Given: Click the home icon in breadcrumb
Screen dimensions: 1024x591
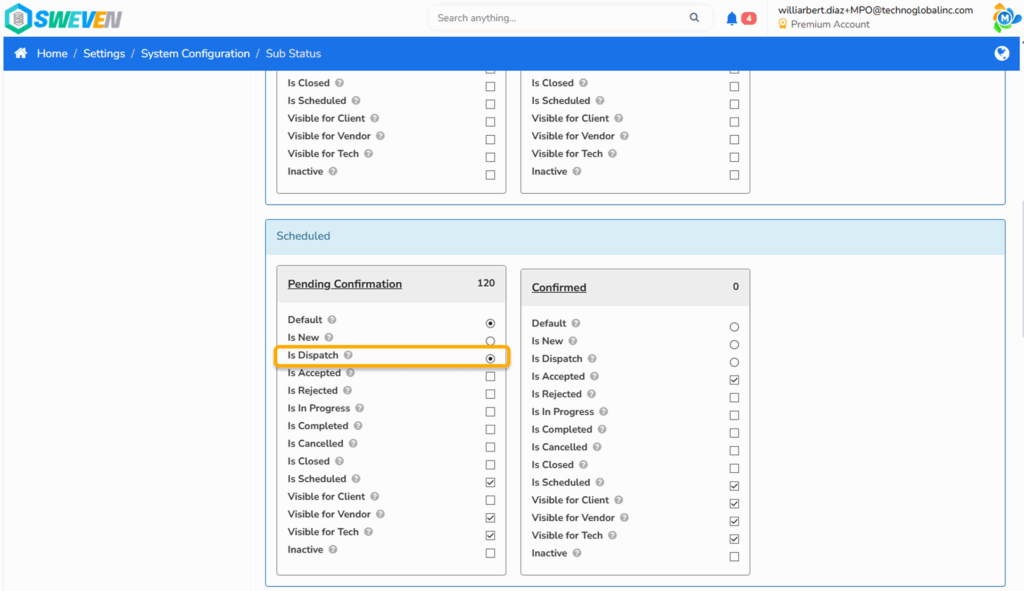Looking at the screenshot, I should pyautogui.click(x=21, y=53).
